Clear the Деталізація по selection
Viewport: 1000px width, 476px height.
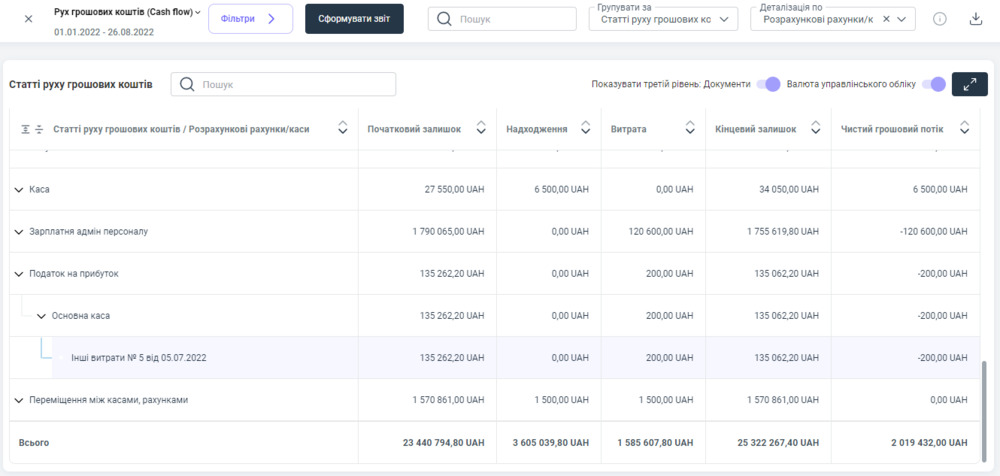pyautogui.click(x=886, y=19)
